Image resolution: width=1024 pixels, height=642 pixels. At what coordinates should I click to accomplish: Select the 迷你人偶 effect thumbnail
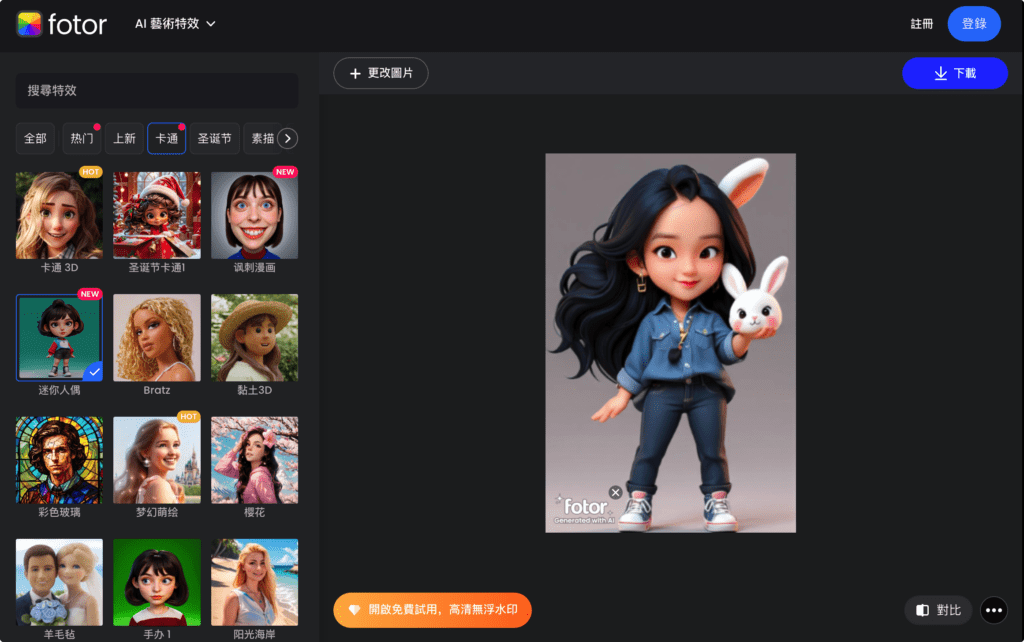59,338
